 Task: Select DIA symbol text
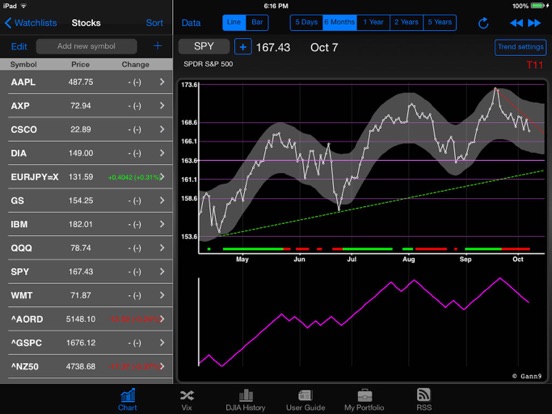[18, 153]
